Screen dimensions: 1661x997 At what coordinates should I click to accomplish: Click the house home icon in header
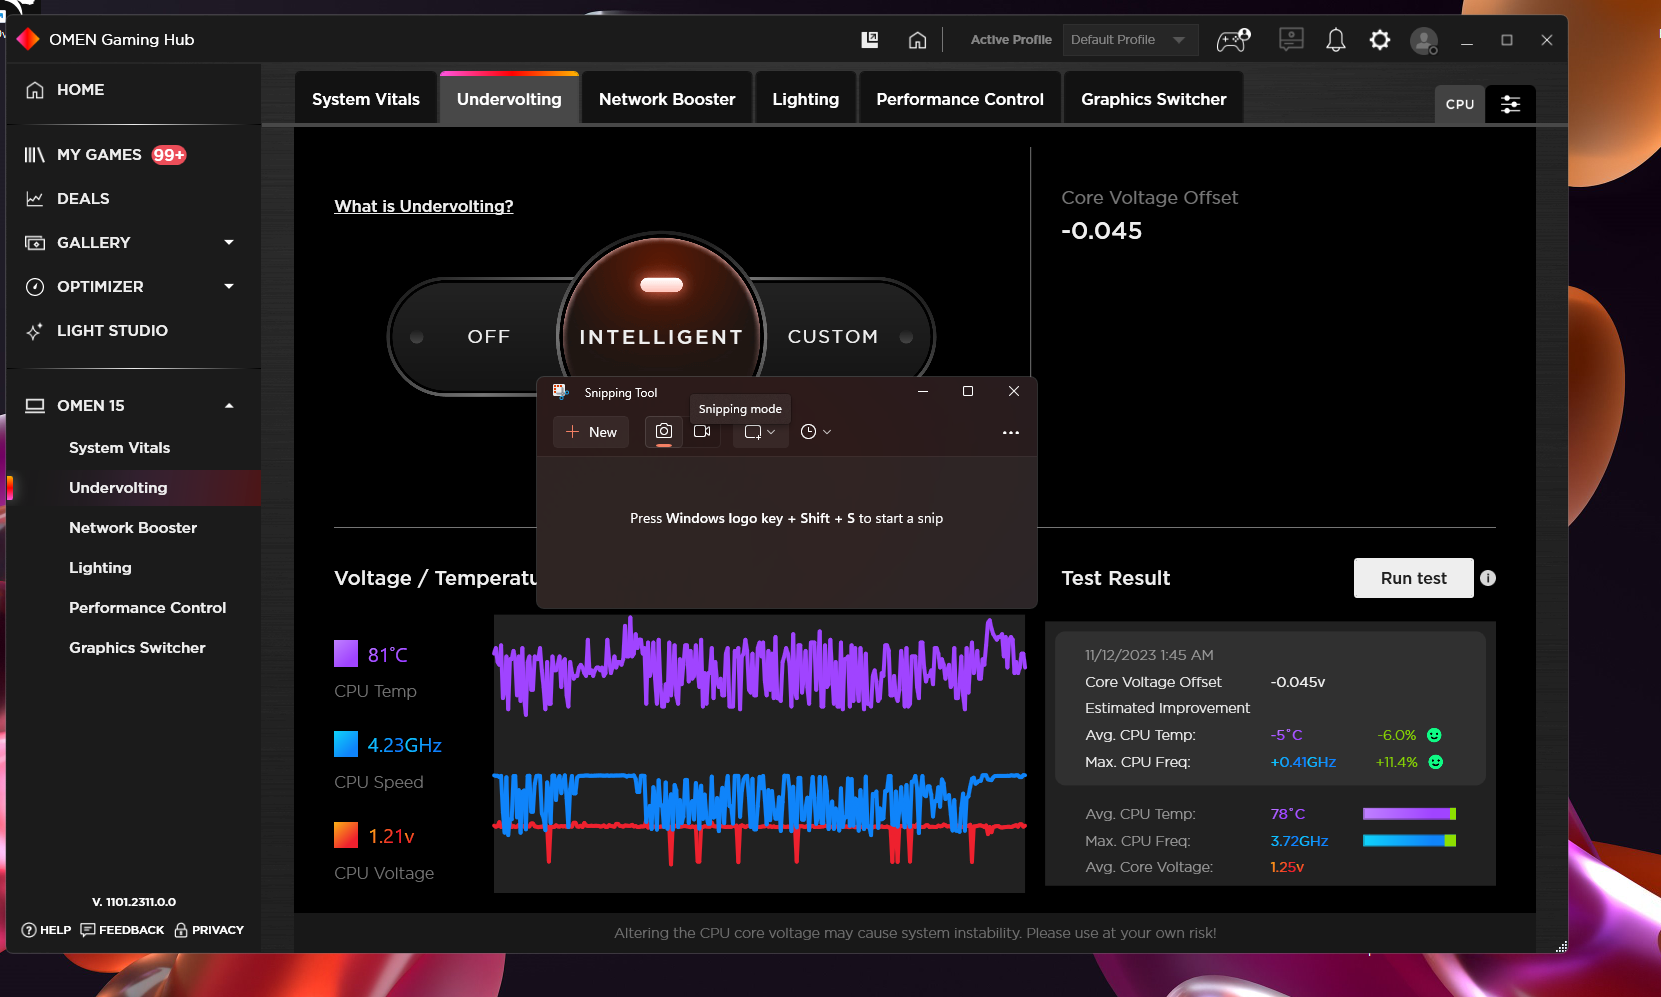pos(917,40)
